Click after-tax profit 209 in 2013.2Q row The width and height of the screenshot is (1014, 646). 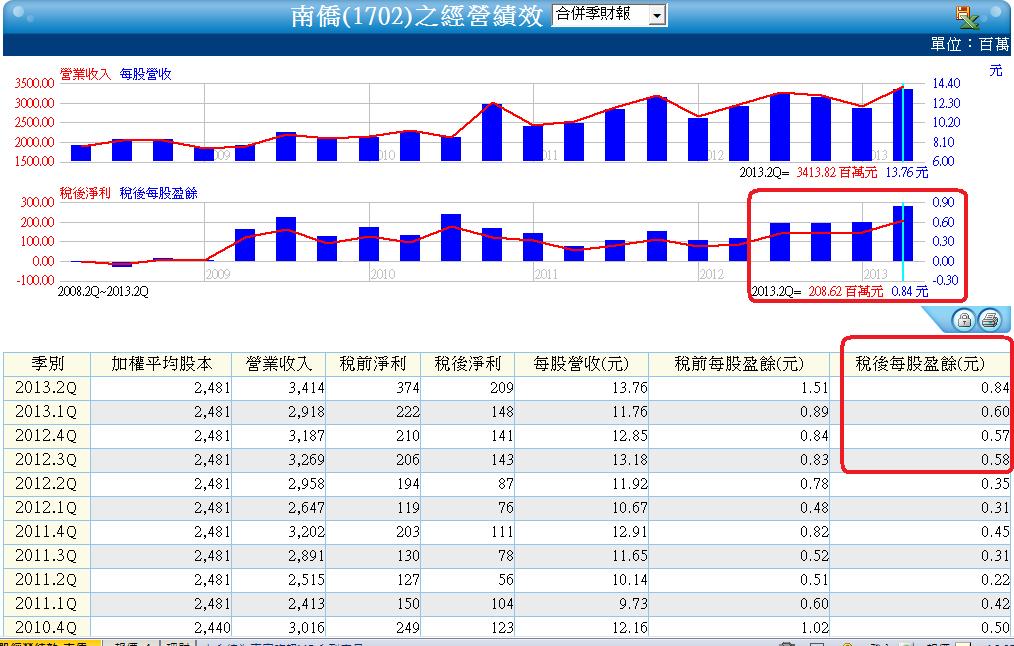502,388
